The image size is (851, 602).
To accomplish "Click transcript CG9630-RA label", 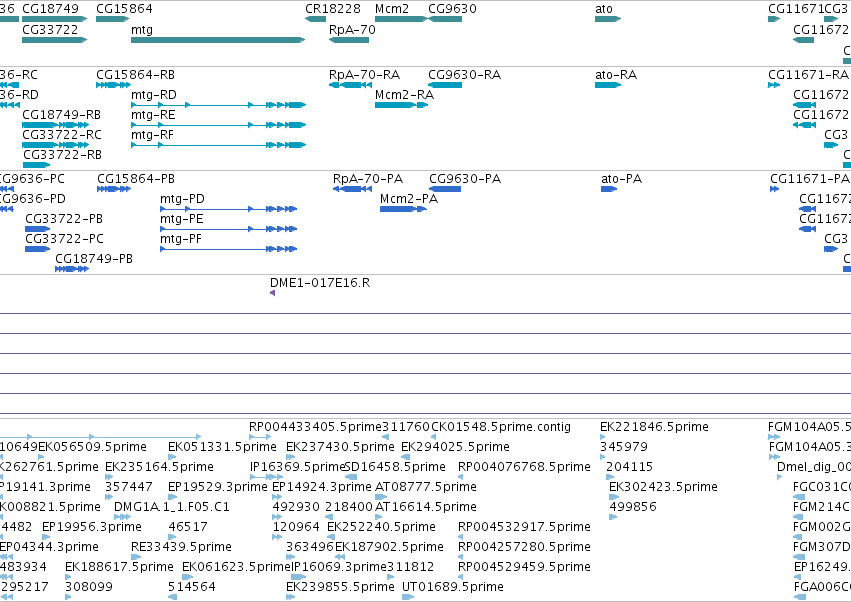I will tap(465, 74).
